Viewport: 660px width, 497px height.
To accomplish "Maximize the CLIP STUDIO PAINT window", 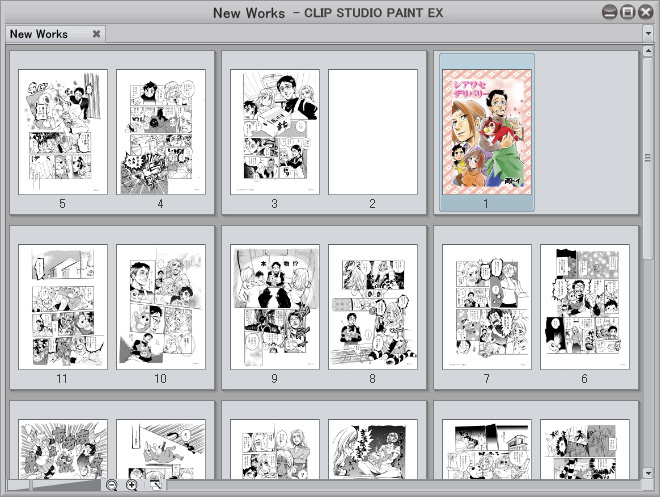I will [x=627, y=12].
